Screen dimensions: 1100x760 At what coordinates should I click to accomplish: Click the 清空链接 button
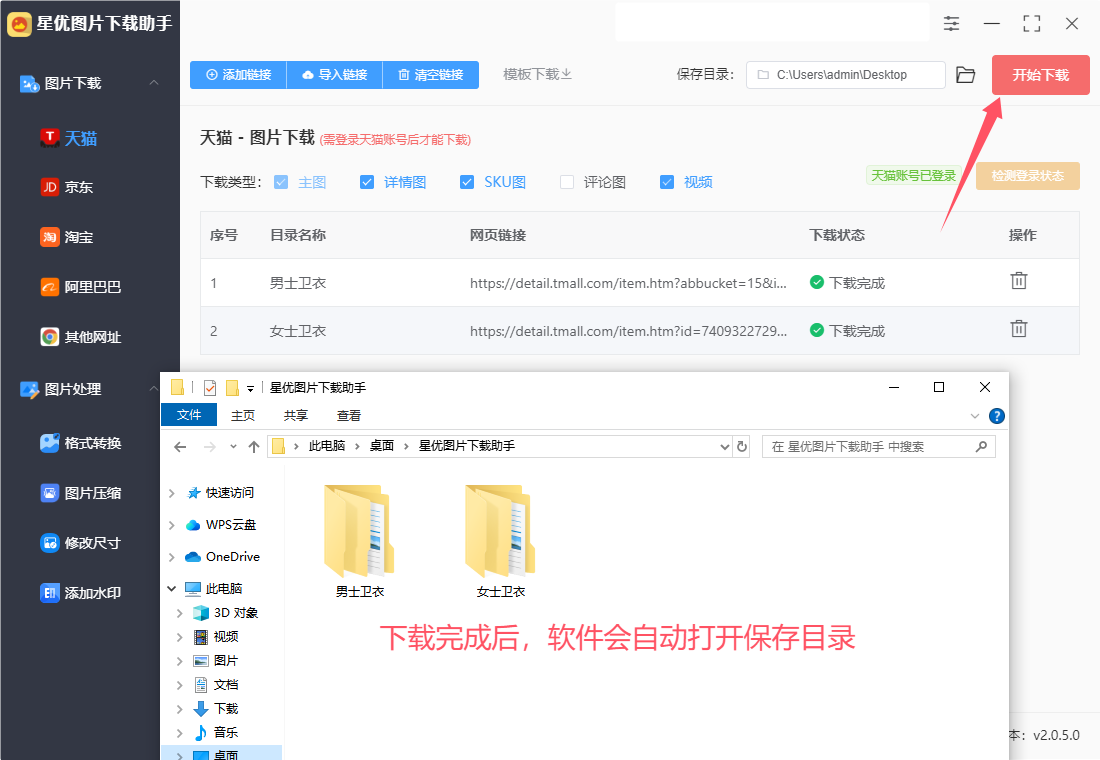click(431, 75)
